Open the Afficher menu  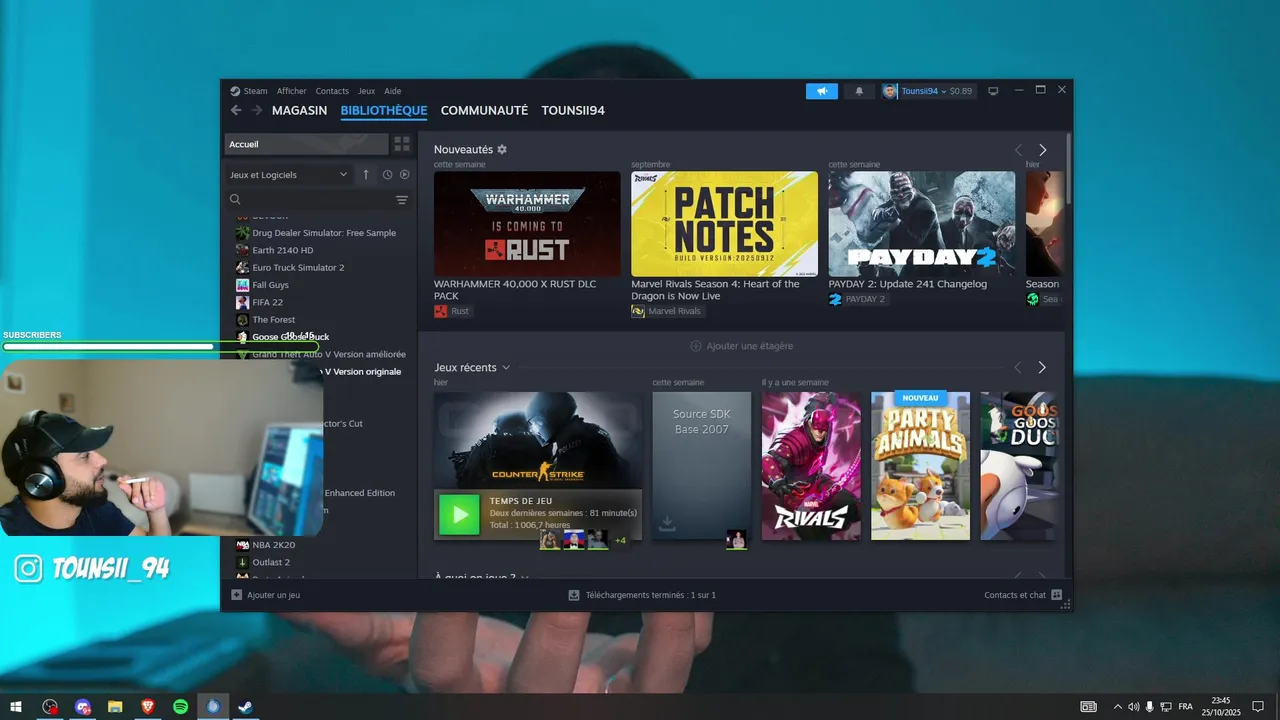[x=292, y=91]
